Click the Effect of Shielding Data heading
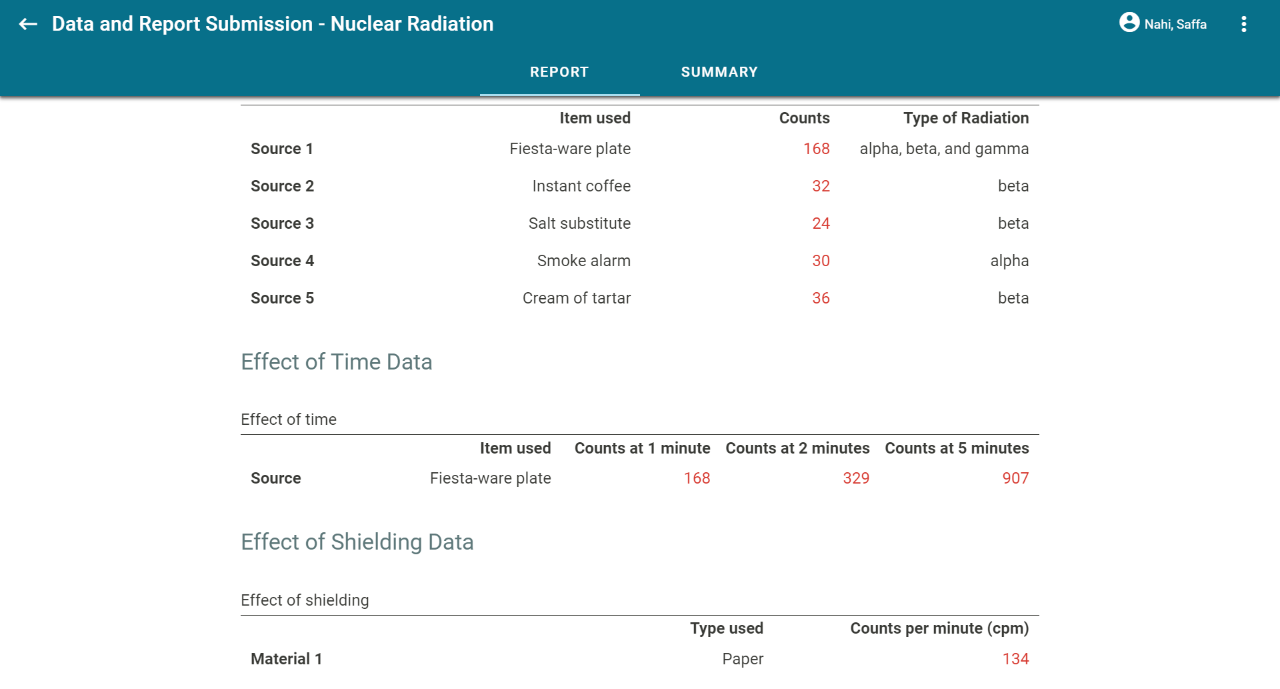 click(357, 542)
